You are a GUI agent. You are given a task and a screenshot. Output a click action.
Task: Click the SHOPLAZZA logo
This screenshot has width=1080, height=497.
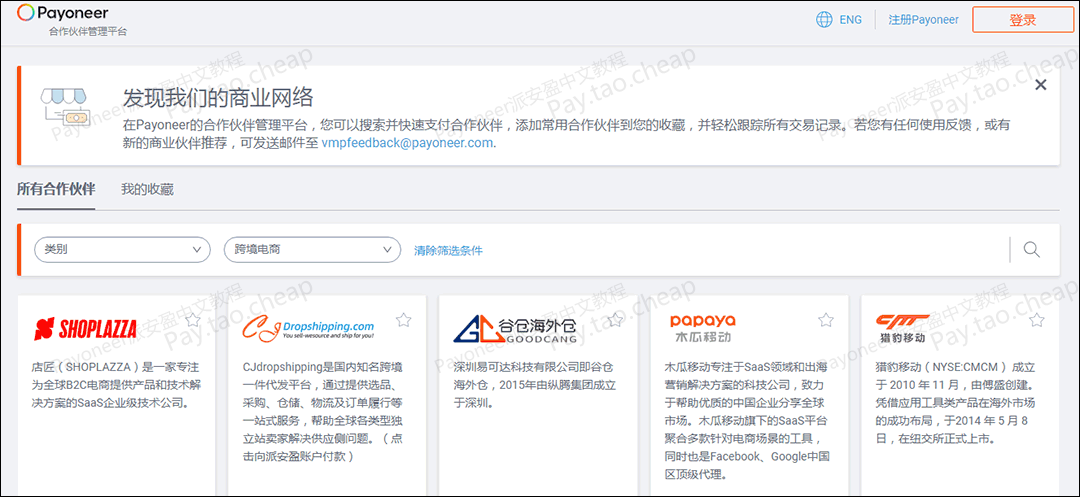[x=85, y=329]
